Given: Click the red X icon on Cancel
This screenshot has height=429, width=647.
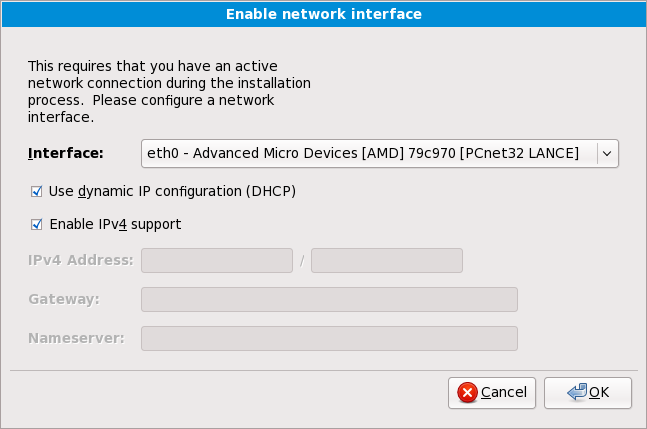Looking at the screenshot, I should point(467,392).
